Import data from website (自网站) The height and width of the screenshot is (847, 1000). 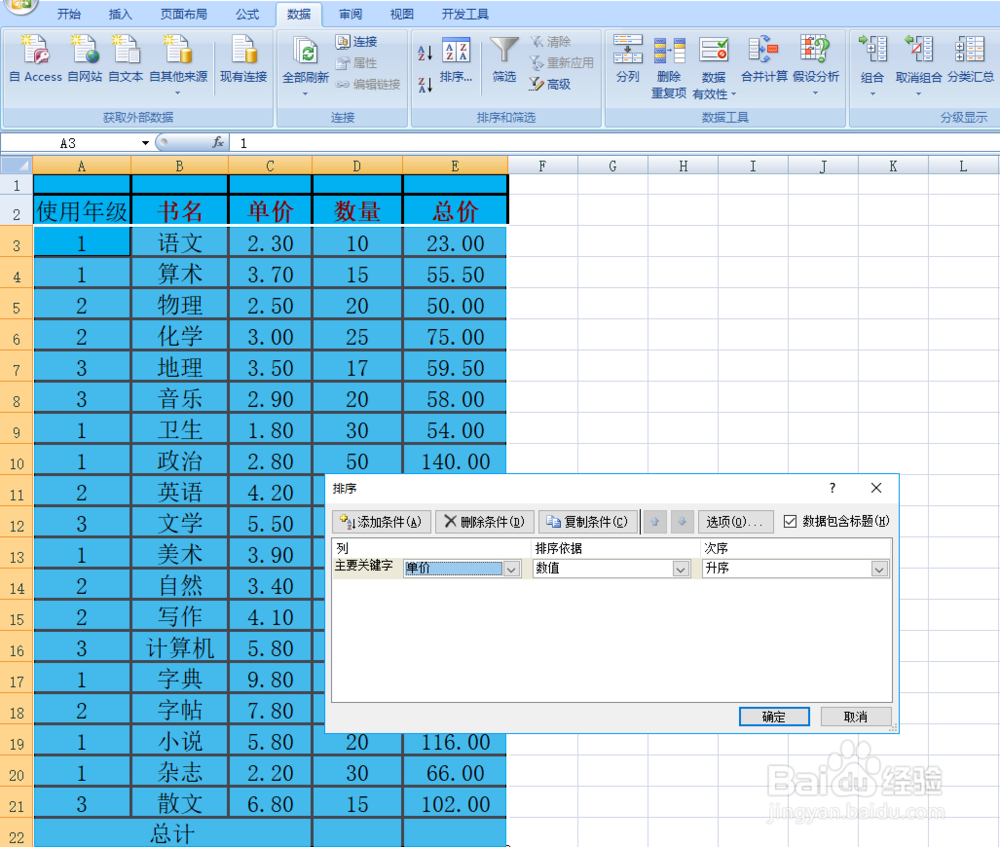85,59
